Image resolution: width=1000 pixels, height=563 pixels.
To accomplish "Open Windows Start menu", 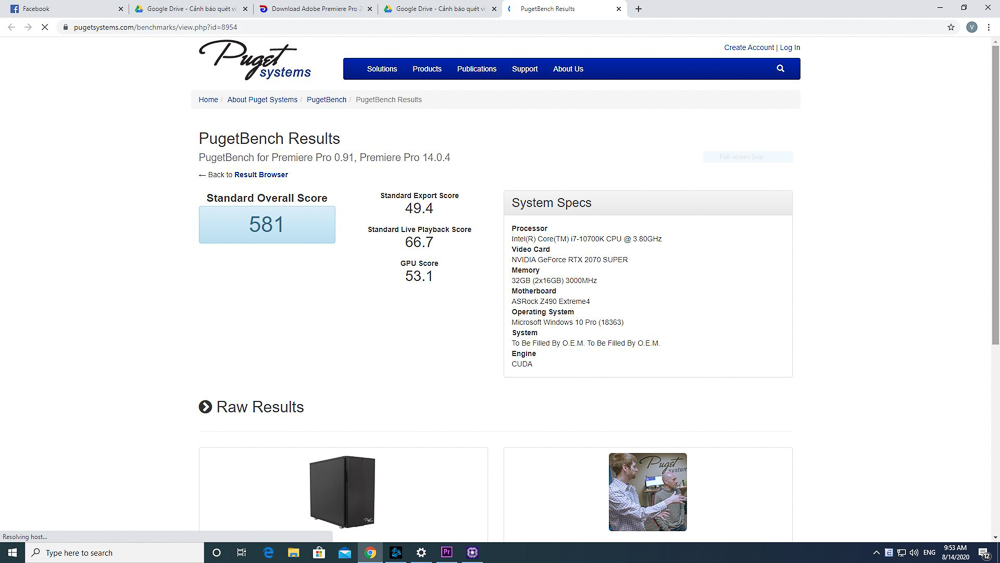I will point(12,552).
